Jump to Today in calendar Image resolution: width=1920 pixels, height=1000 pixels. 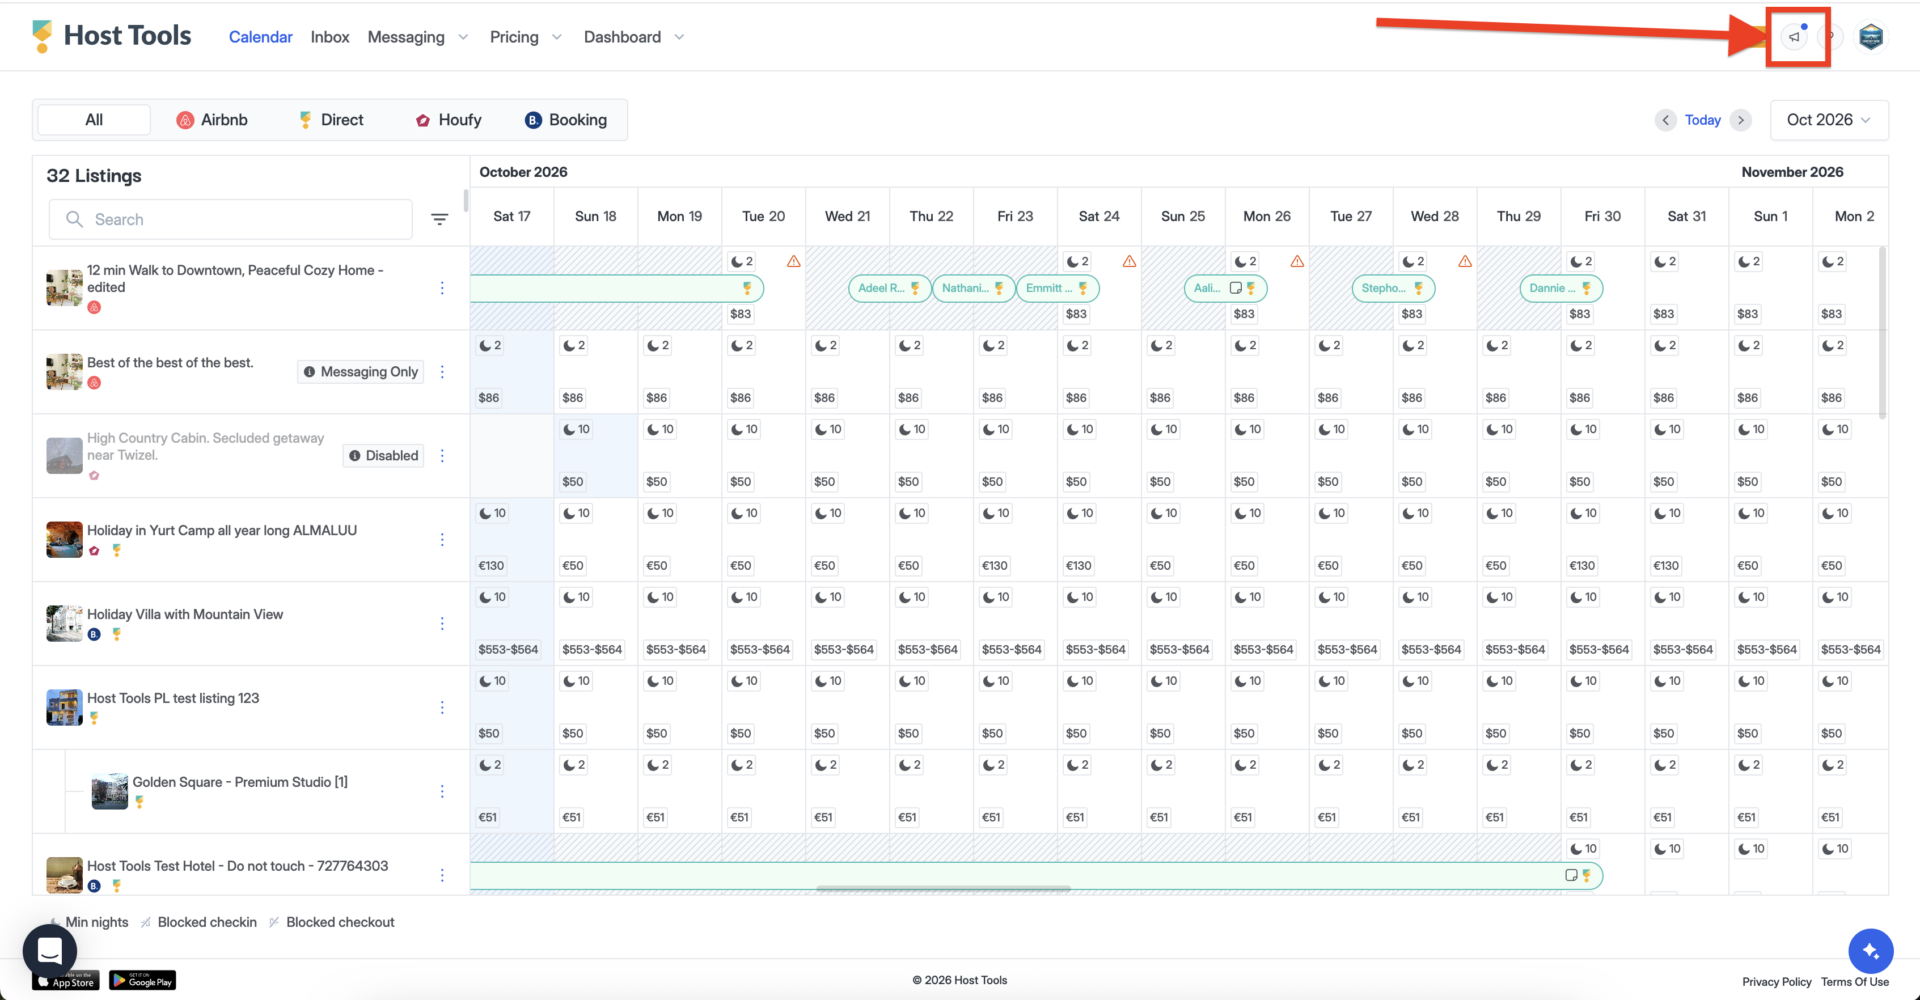[1703, 120]
